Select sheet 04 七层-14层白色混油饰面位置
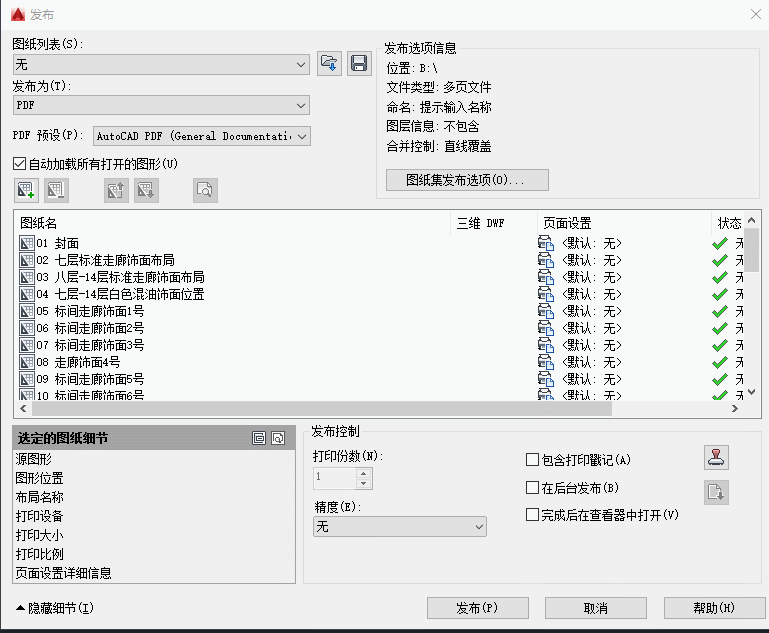The image size is (769, 633). coord(120,294)
